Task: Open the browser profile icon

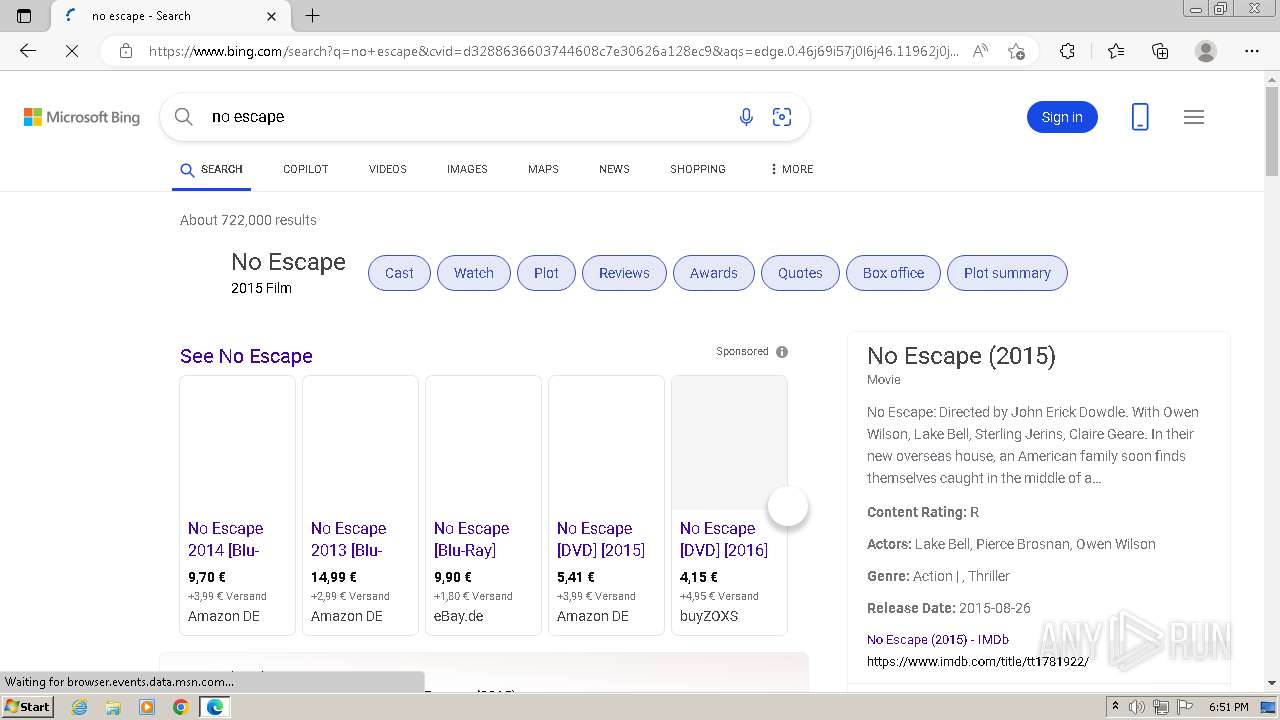Action: 1206,51
